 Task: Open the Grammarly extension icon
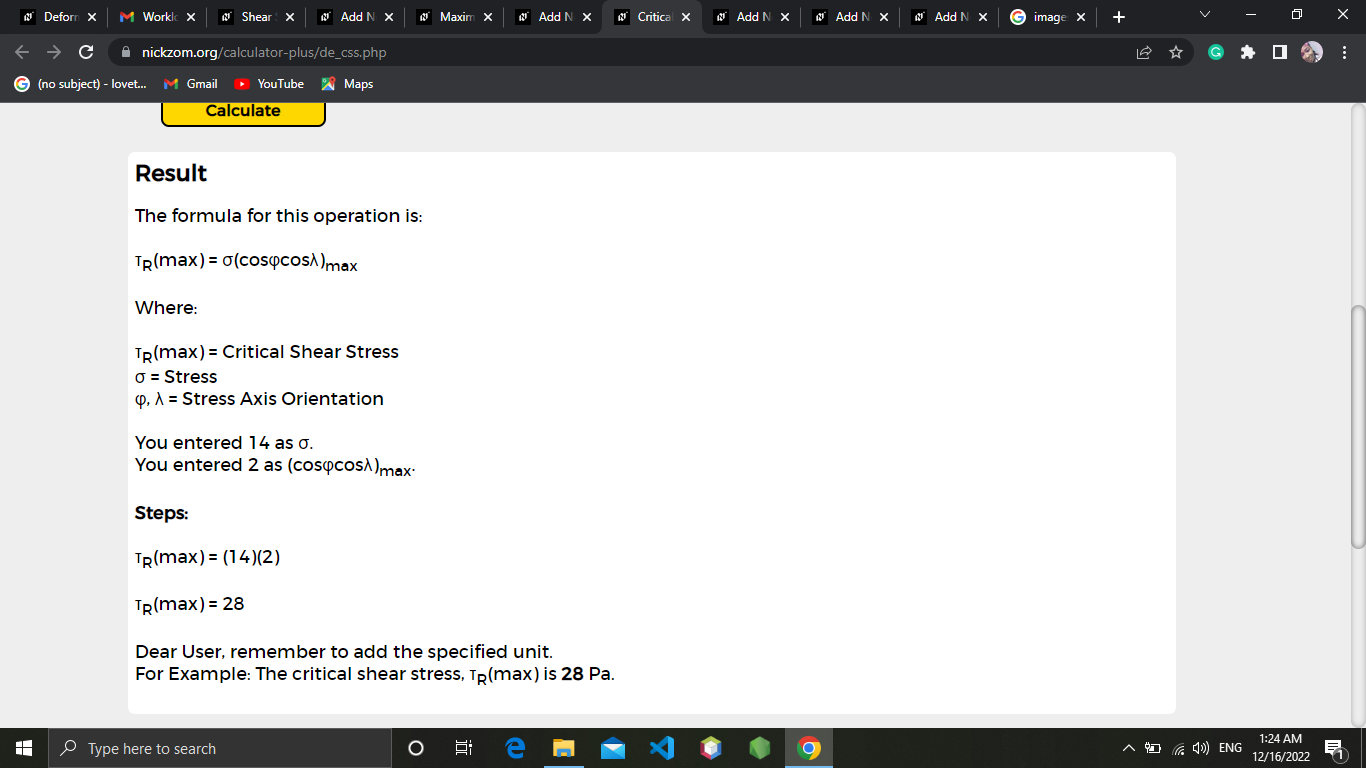[x=1216, y=52]
